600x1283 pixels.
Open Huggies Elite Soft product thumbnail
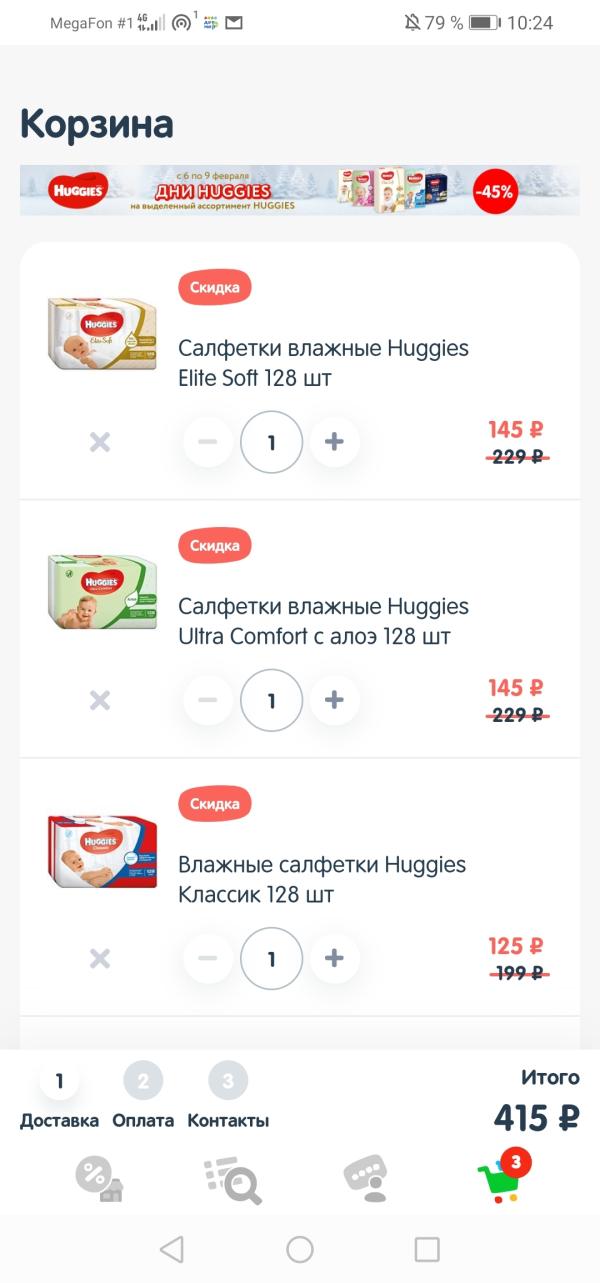pos(102,333)
